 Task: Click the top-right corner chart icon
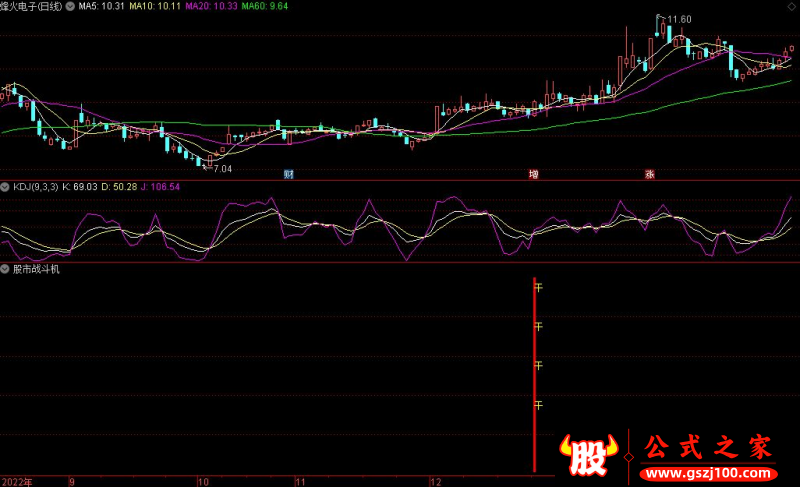pos(791,6)
